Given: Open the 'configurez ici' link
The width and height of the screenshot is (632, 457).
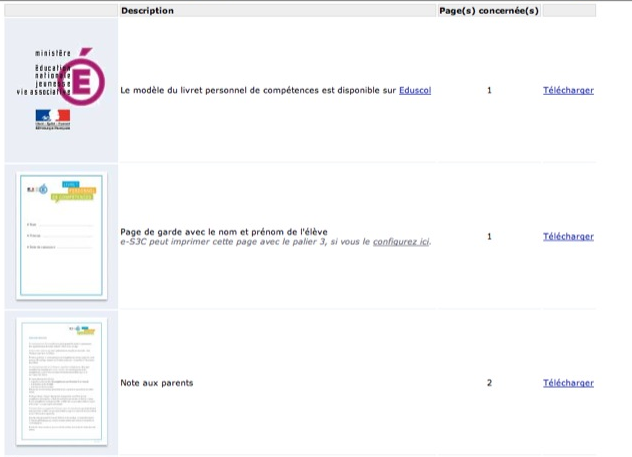Looking at the screenshot, I should tap(401, 242).
